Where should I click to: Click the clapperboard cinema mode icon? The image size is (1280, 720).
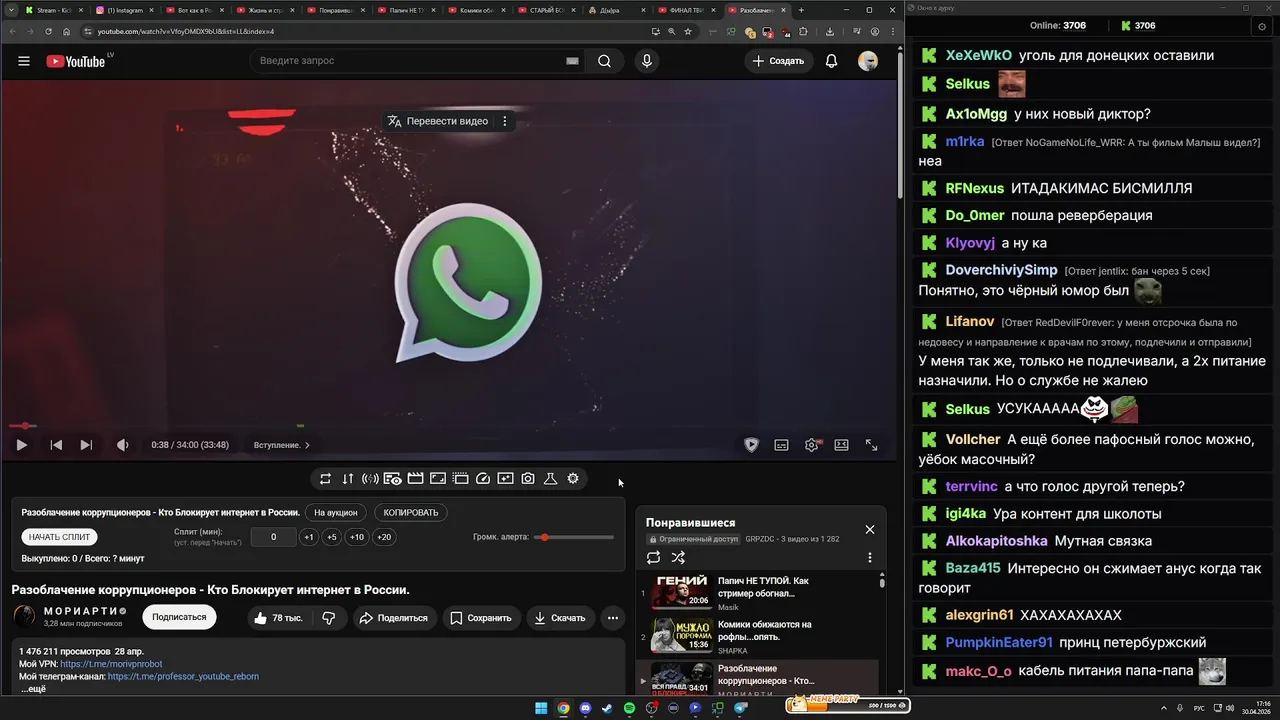pos(415,479)
